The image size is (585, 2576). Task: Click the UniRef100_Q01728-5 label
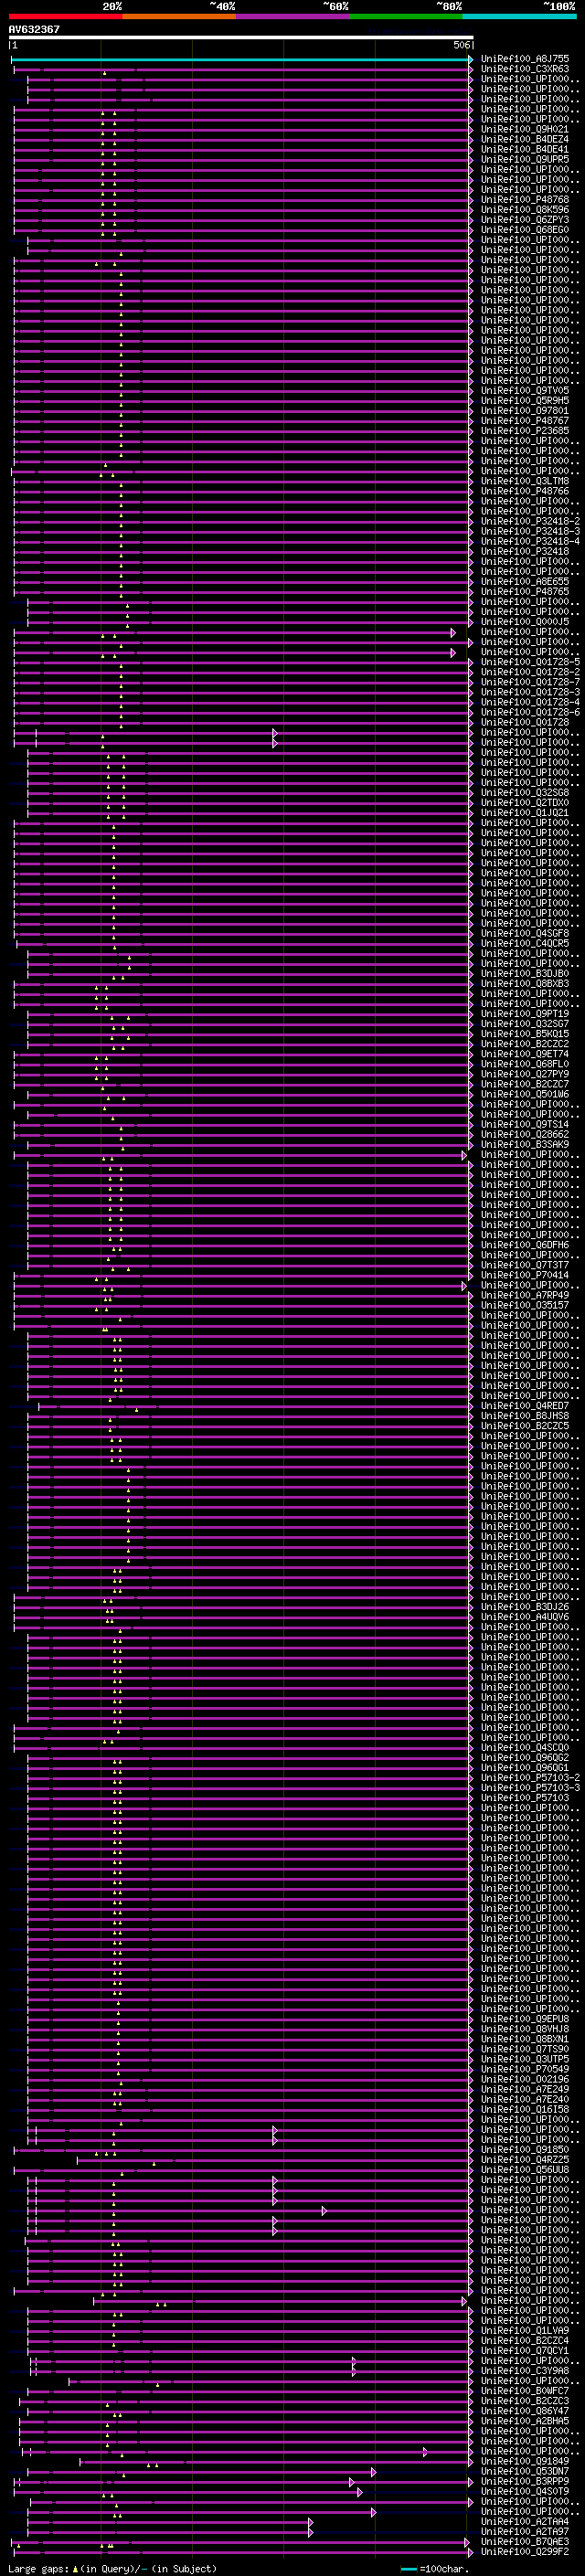pyautogui.click(x=530, y=661)
